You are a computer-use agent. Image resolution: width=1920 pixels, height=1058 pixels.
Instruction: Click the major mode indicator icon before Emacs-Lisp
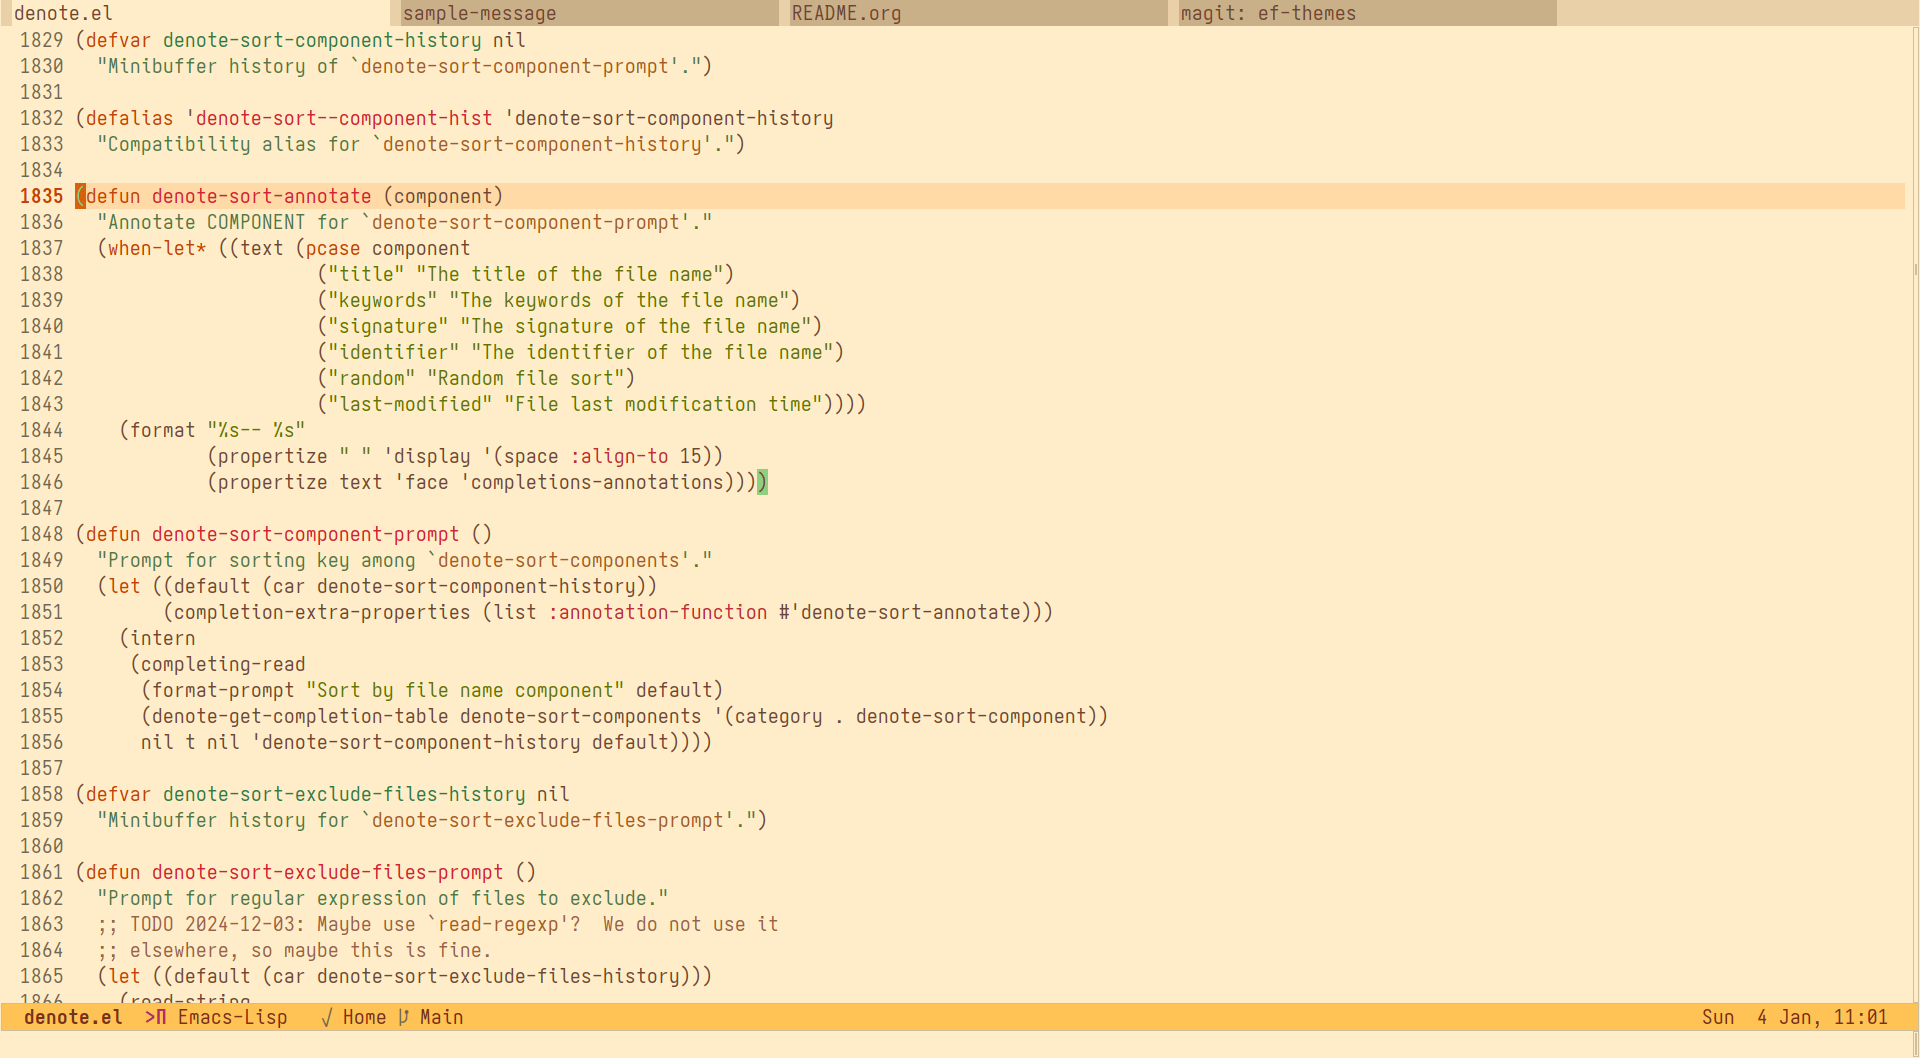(155, 1017)
